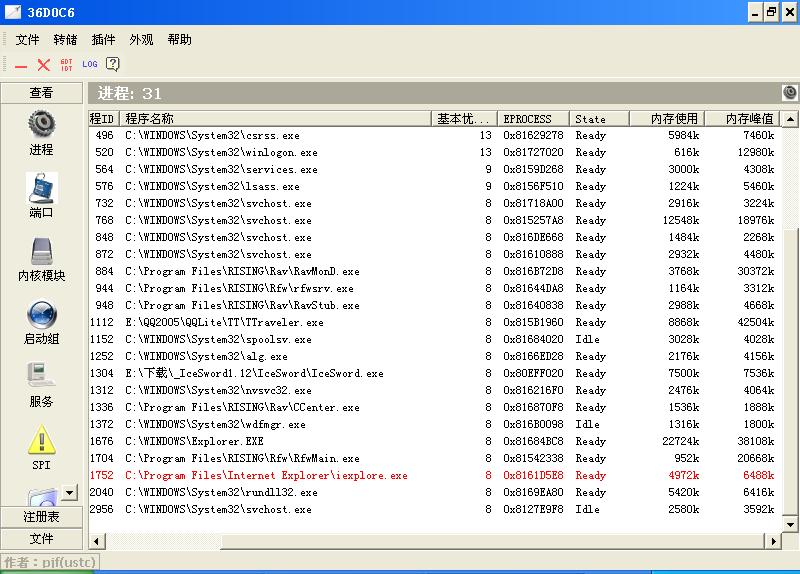Select the RavStub.exe process row
The width and height of the screenshot is (800, 574).
click(x=434, y=305)
